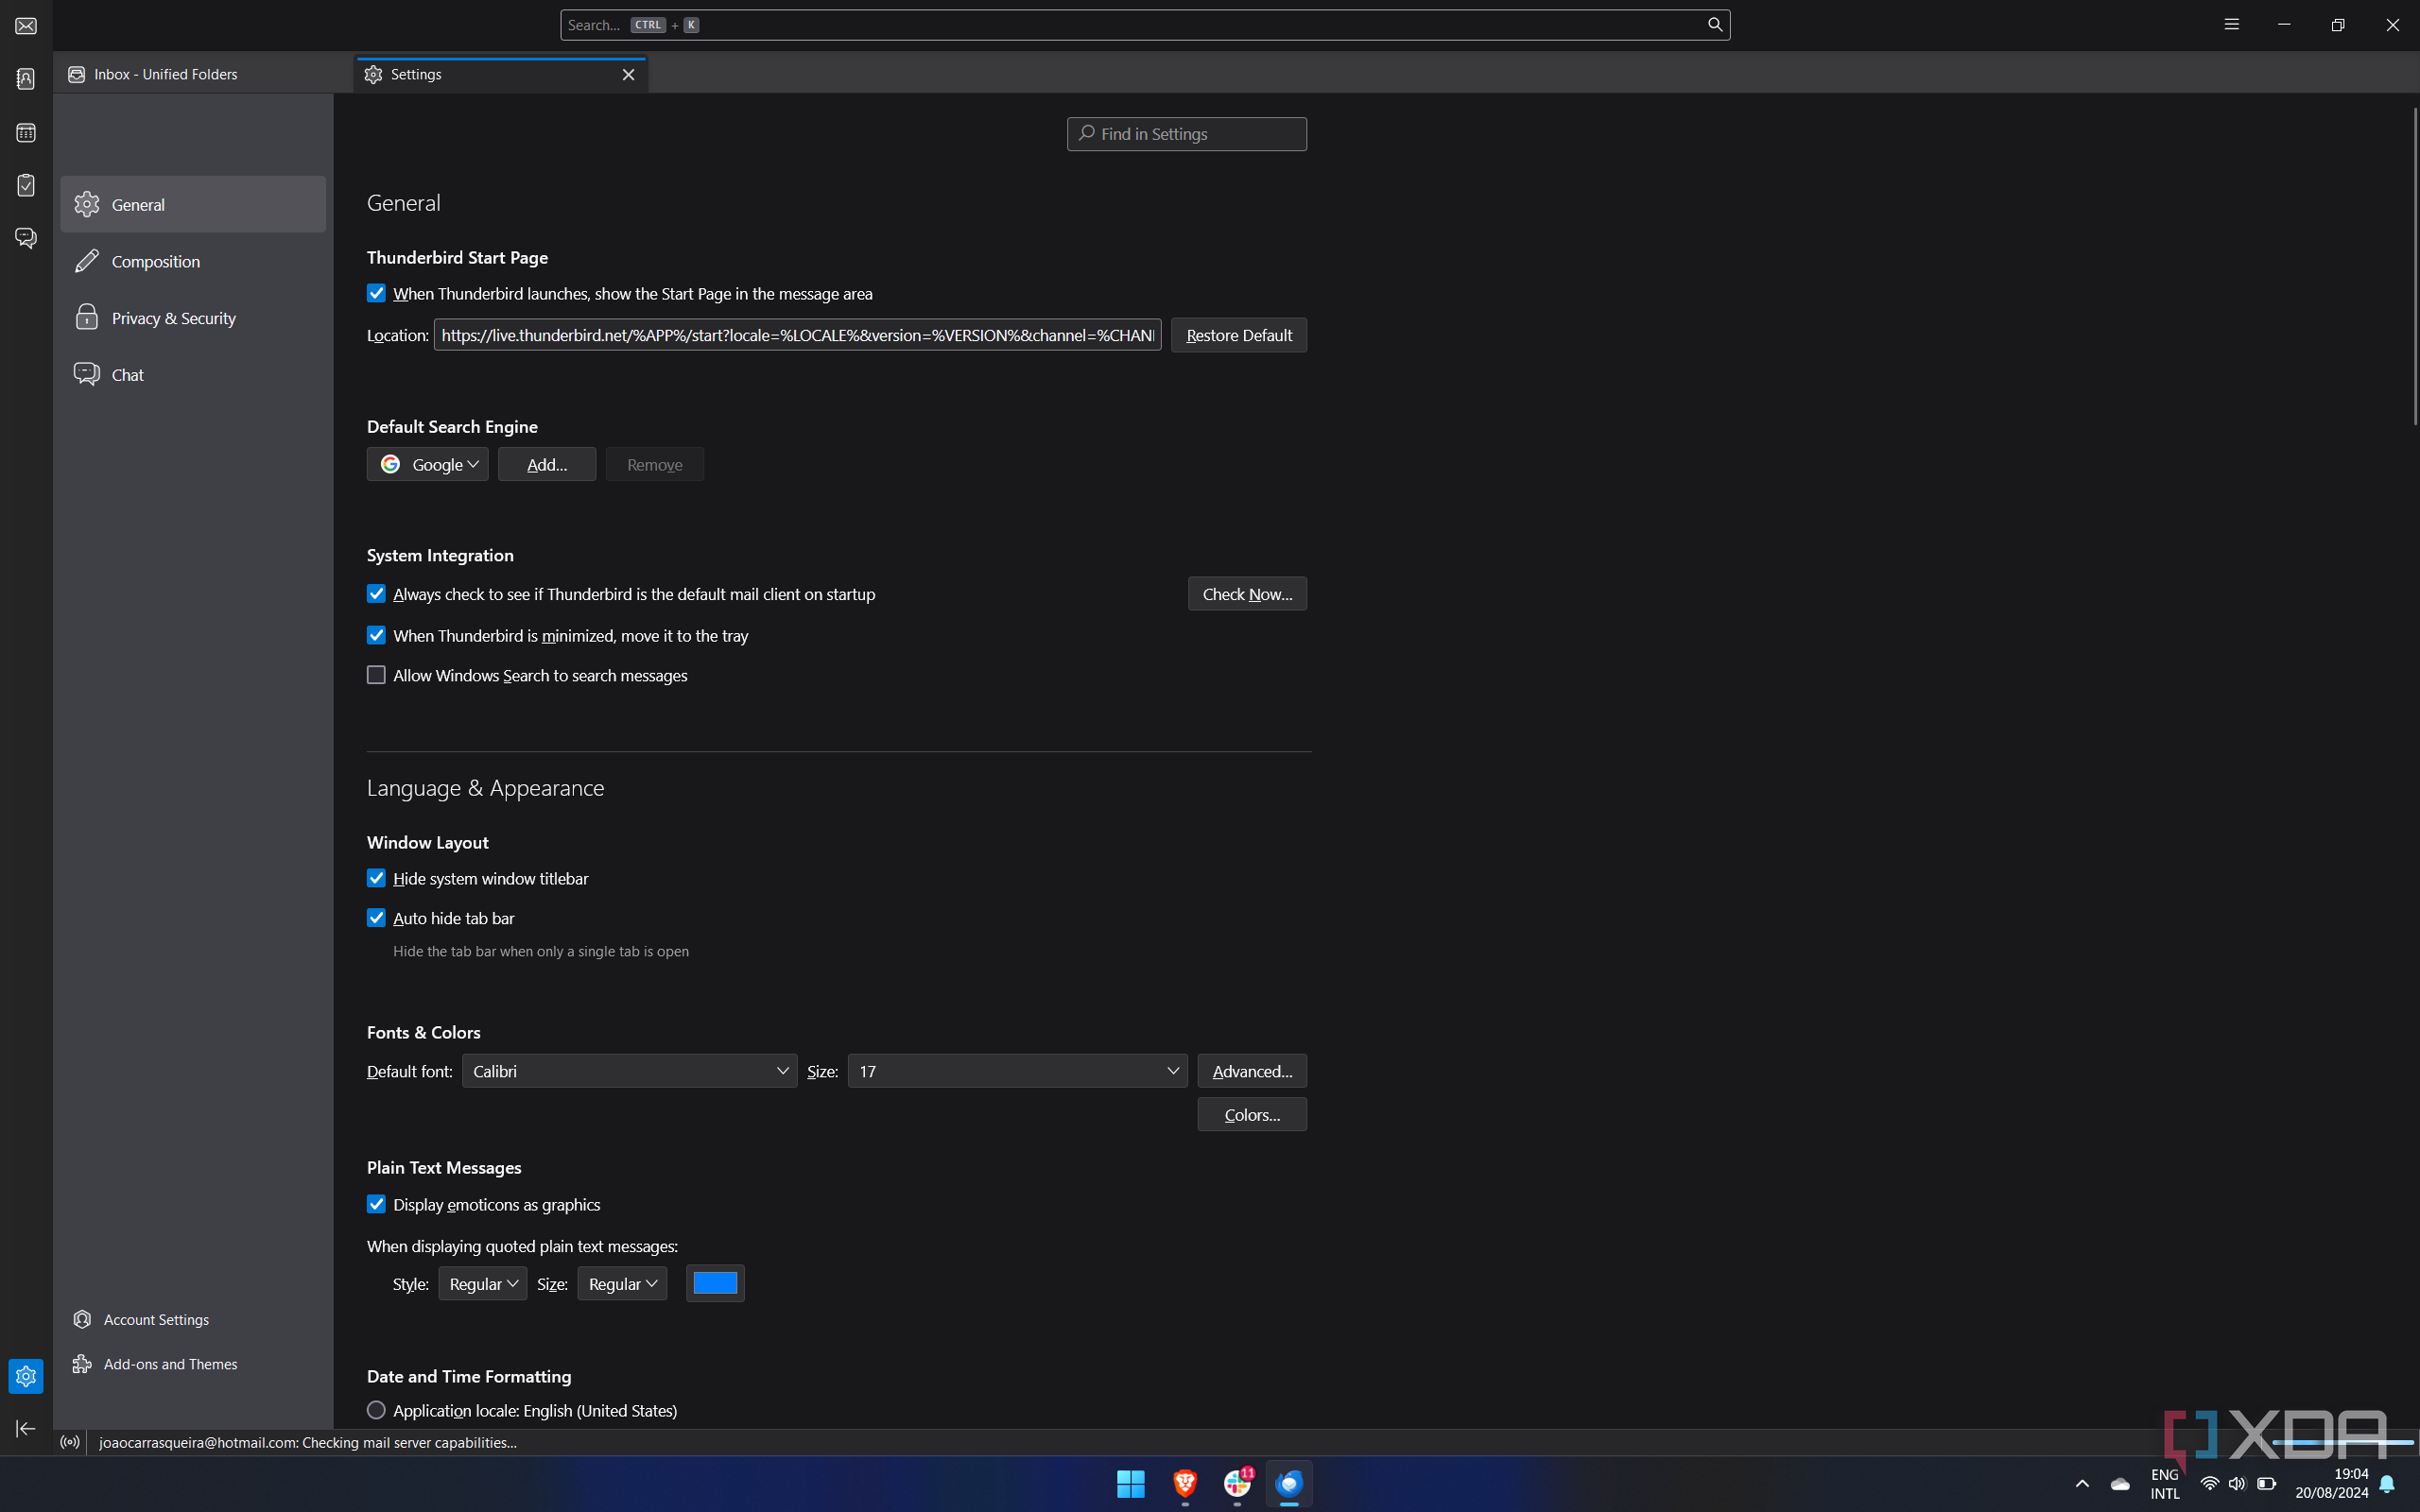This screenshot has height=1512, width=2420.
Task: Click the OneDrive cloud tray icon
Action: click(2120, 1484)
